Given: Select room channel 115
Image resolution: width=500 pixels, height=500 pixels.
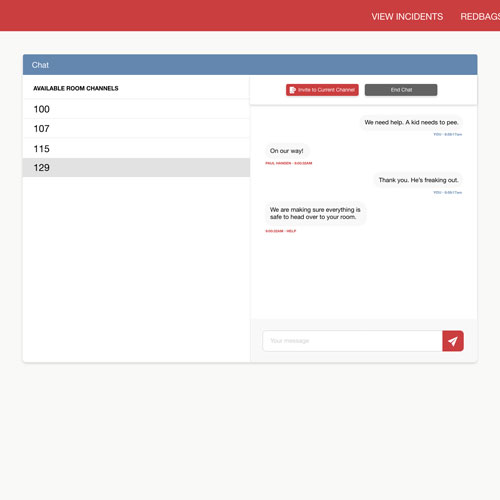Looking at the screenshot, I should [x=136, y=148].
